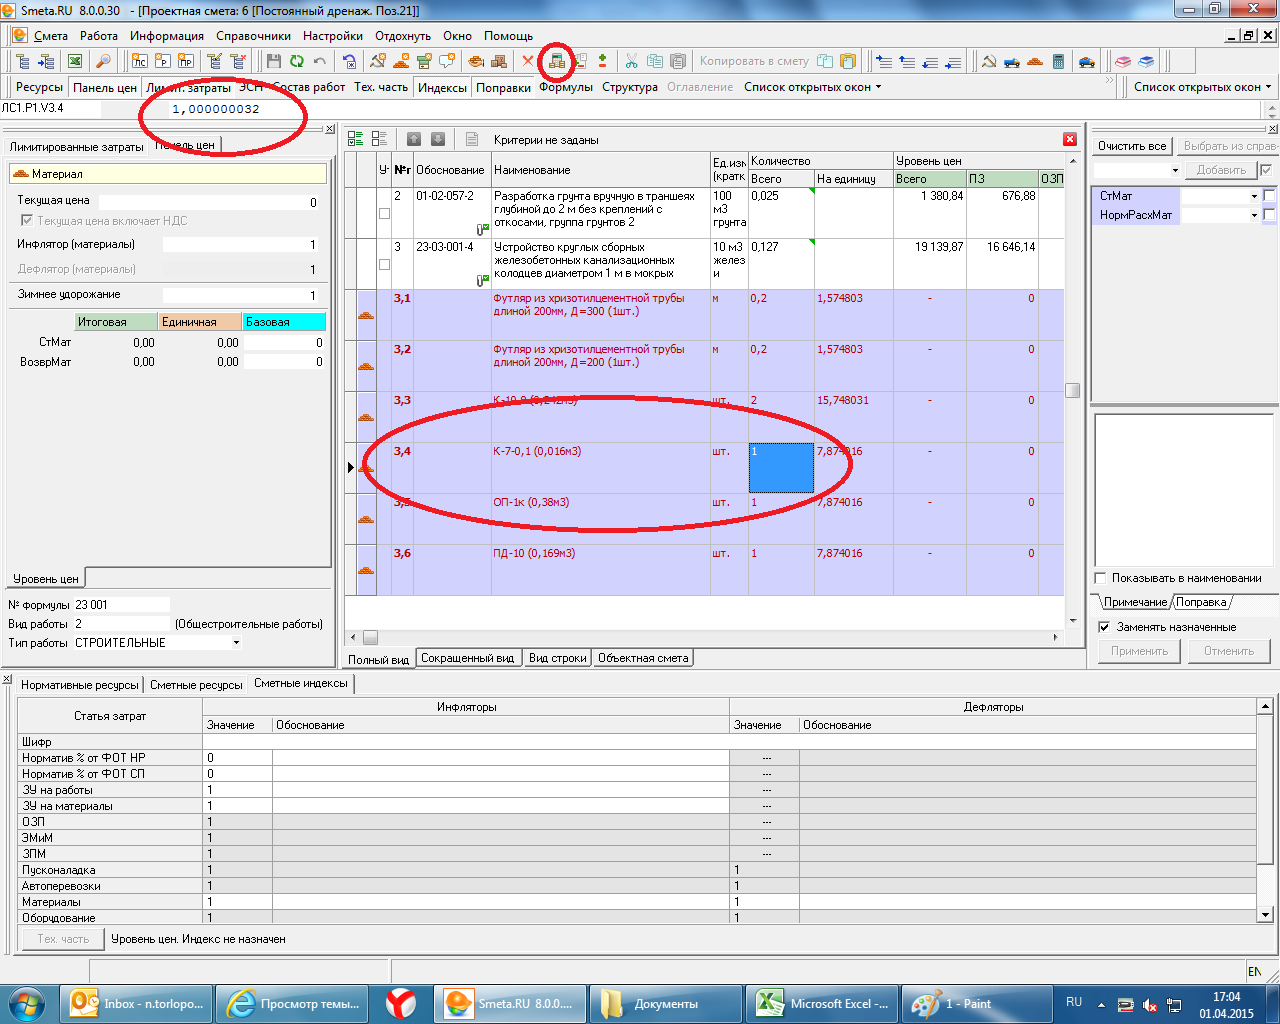The width and height of the screenshot is (1280, 1024).
Task: Click the move up arrow icon
Action: (x=414, y=139)
